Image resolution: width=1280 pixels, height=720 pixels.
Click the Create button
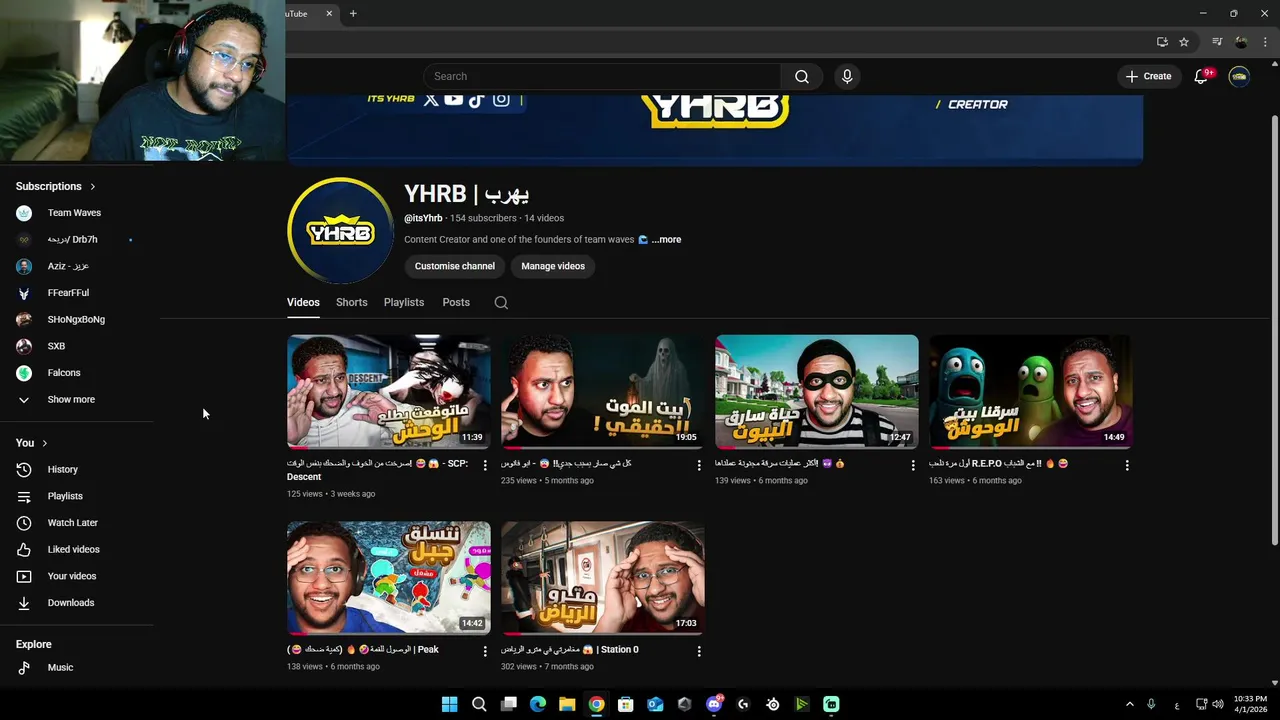click(1148, 76)
